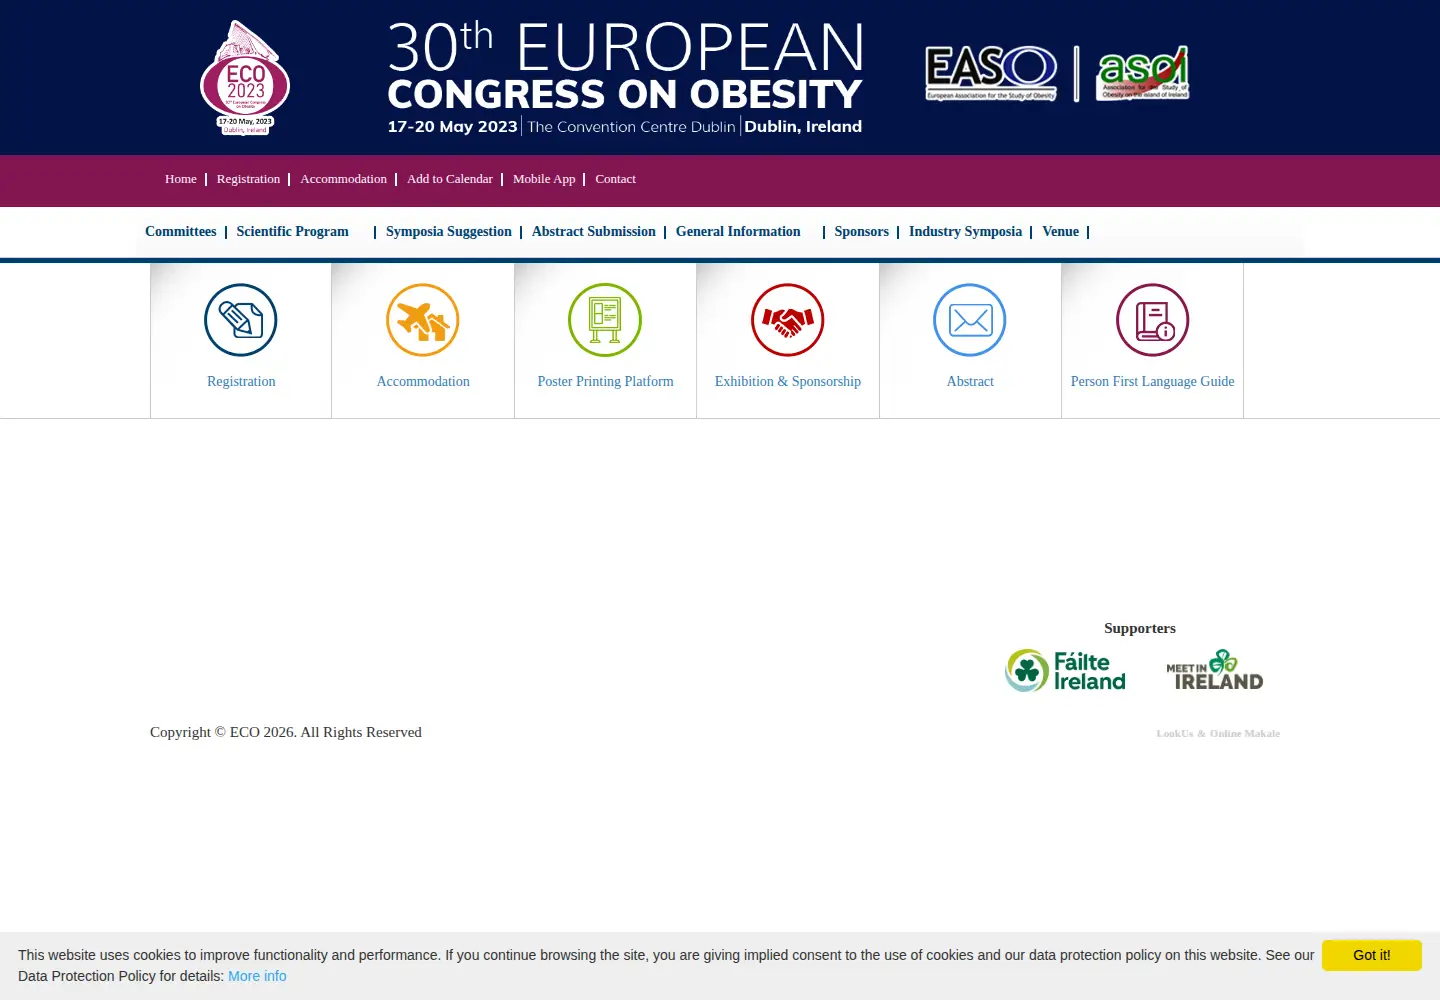Follow the Abstract text link under envelope
The height and width of the screenshot is (1000, 1440).
970,381
